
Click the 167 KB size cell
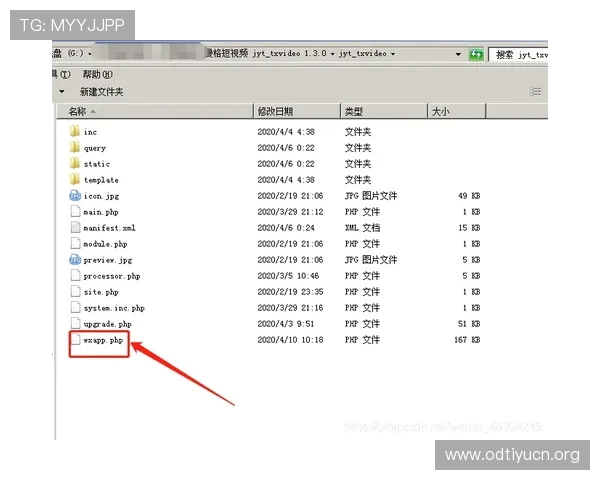467,340
